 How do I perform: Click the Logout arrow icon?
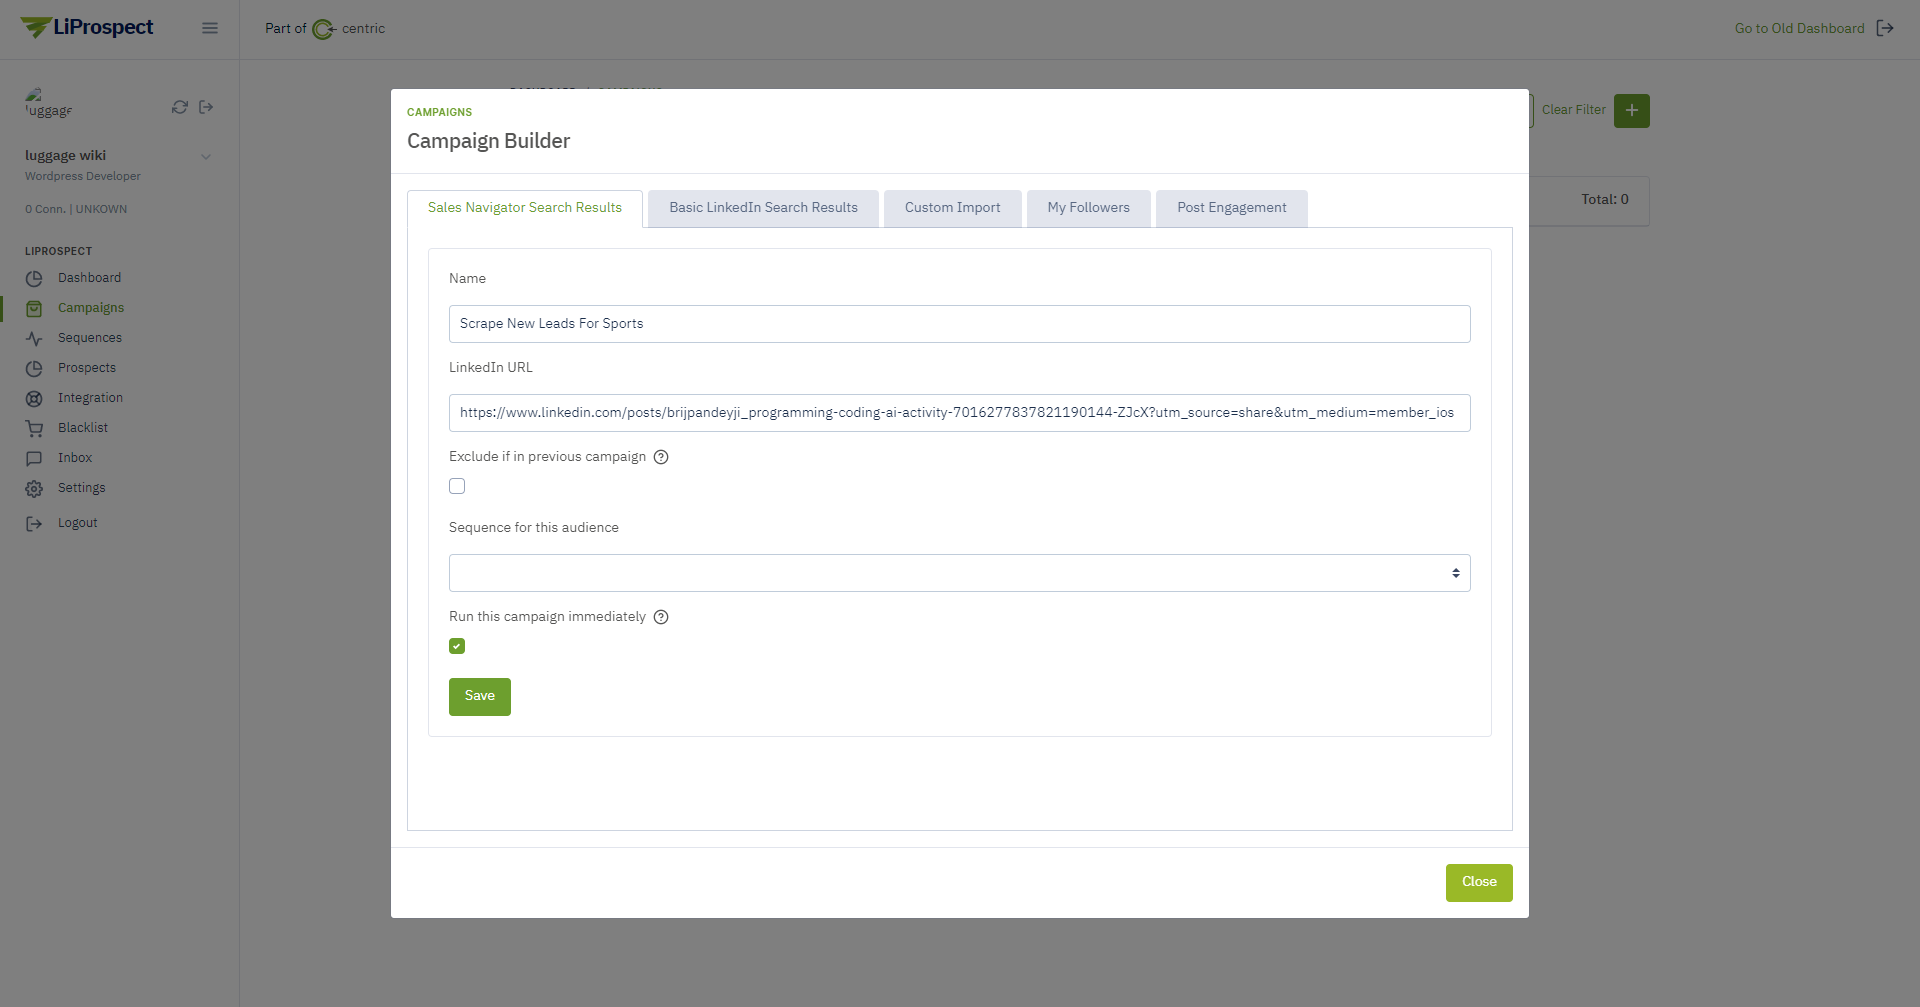click(x=34, y=524)
